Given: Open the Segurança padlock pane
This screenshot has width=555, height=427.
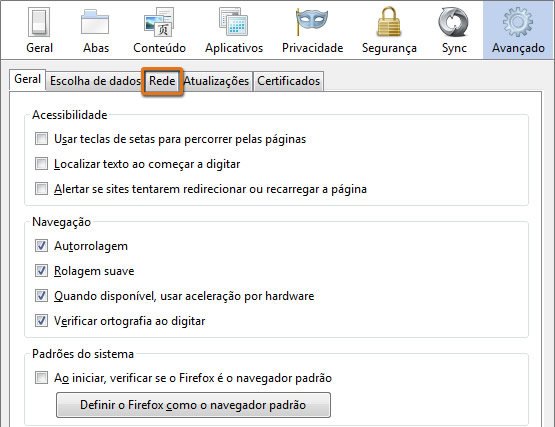Looking at the screenshot, I should pos(389,30).
